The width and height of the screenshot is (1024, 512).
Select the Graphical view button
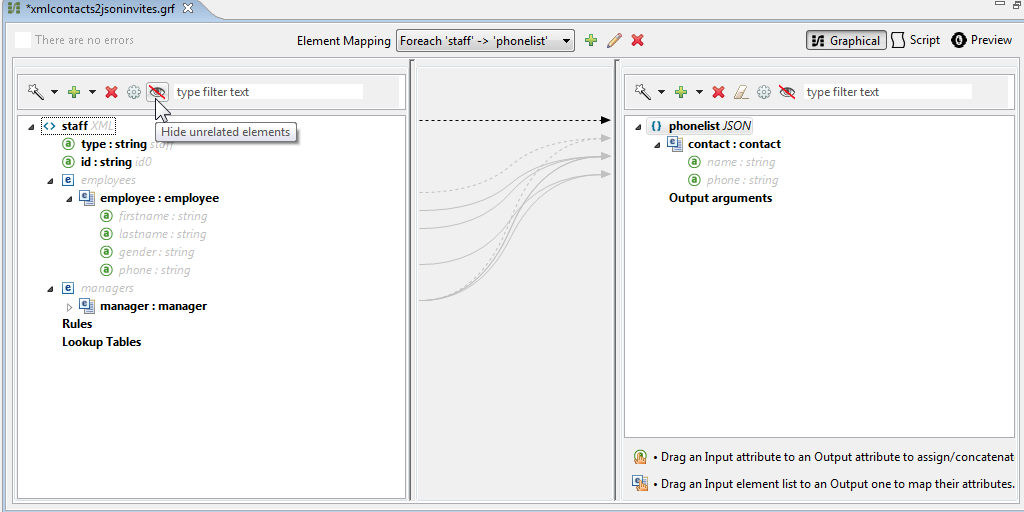[845, 41]
